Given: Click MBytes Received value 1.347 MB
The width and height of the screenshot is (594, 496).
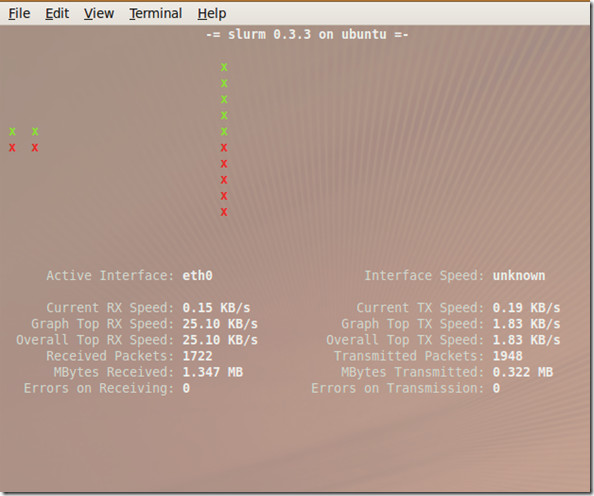Looking at the screenshot, I should click(x=213, y=372).
